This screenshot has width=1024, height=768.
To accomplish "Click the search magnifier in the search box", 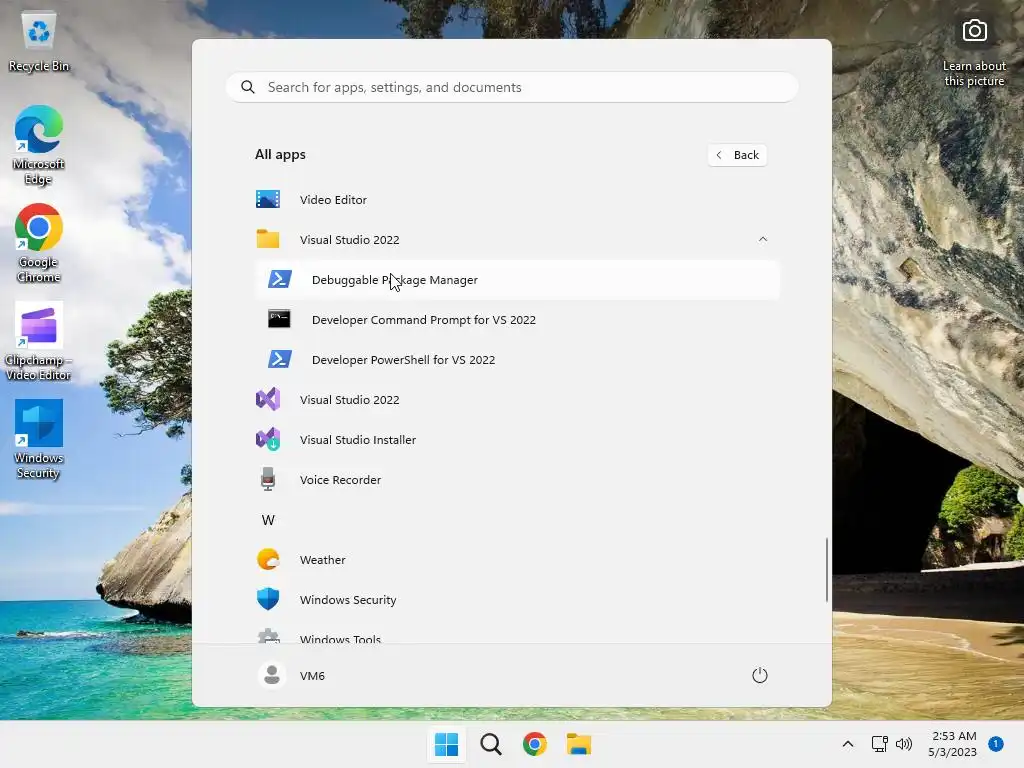I will coord(248,87).
